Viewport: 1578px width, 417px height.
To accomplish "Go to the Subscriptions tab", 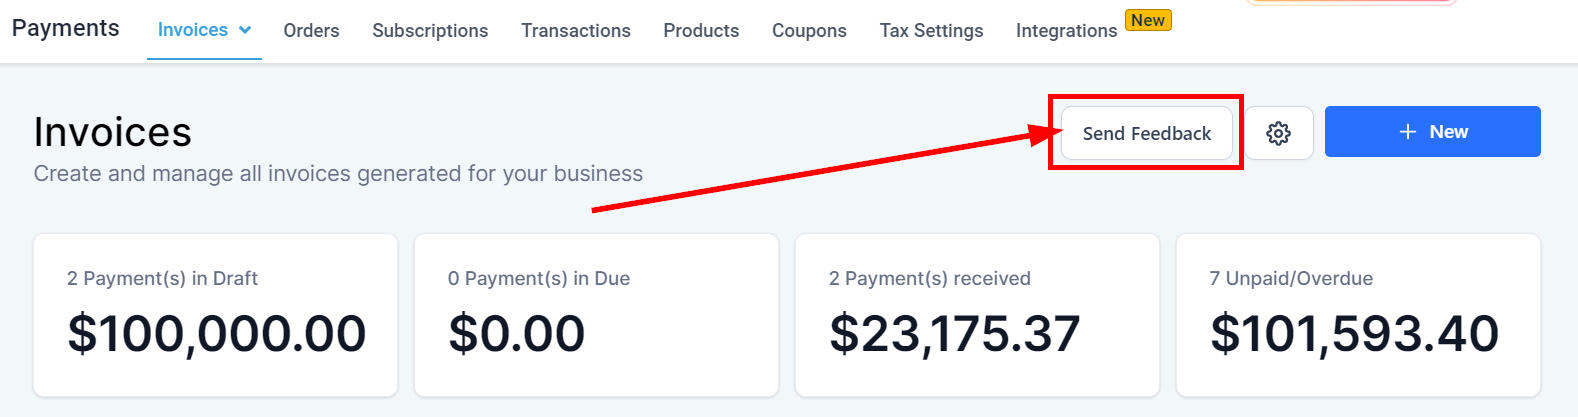I will [430, 31].
